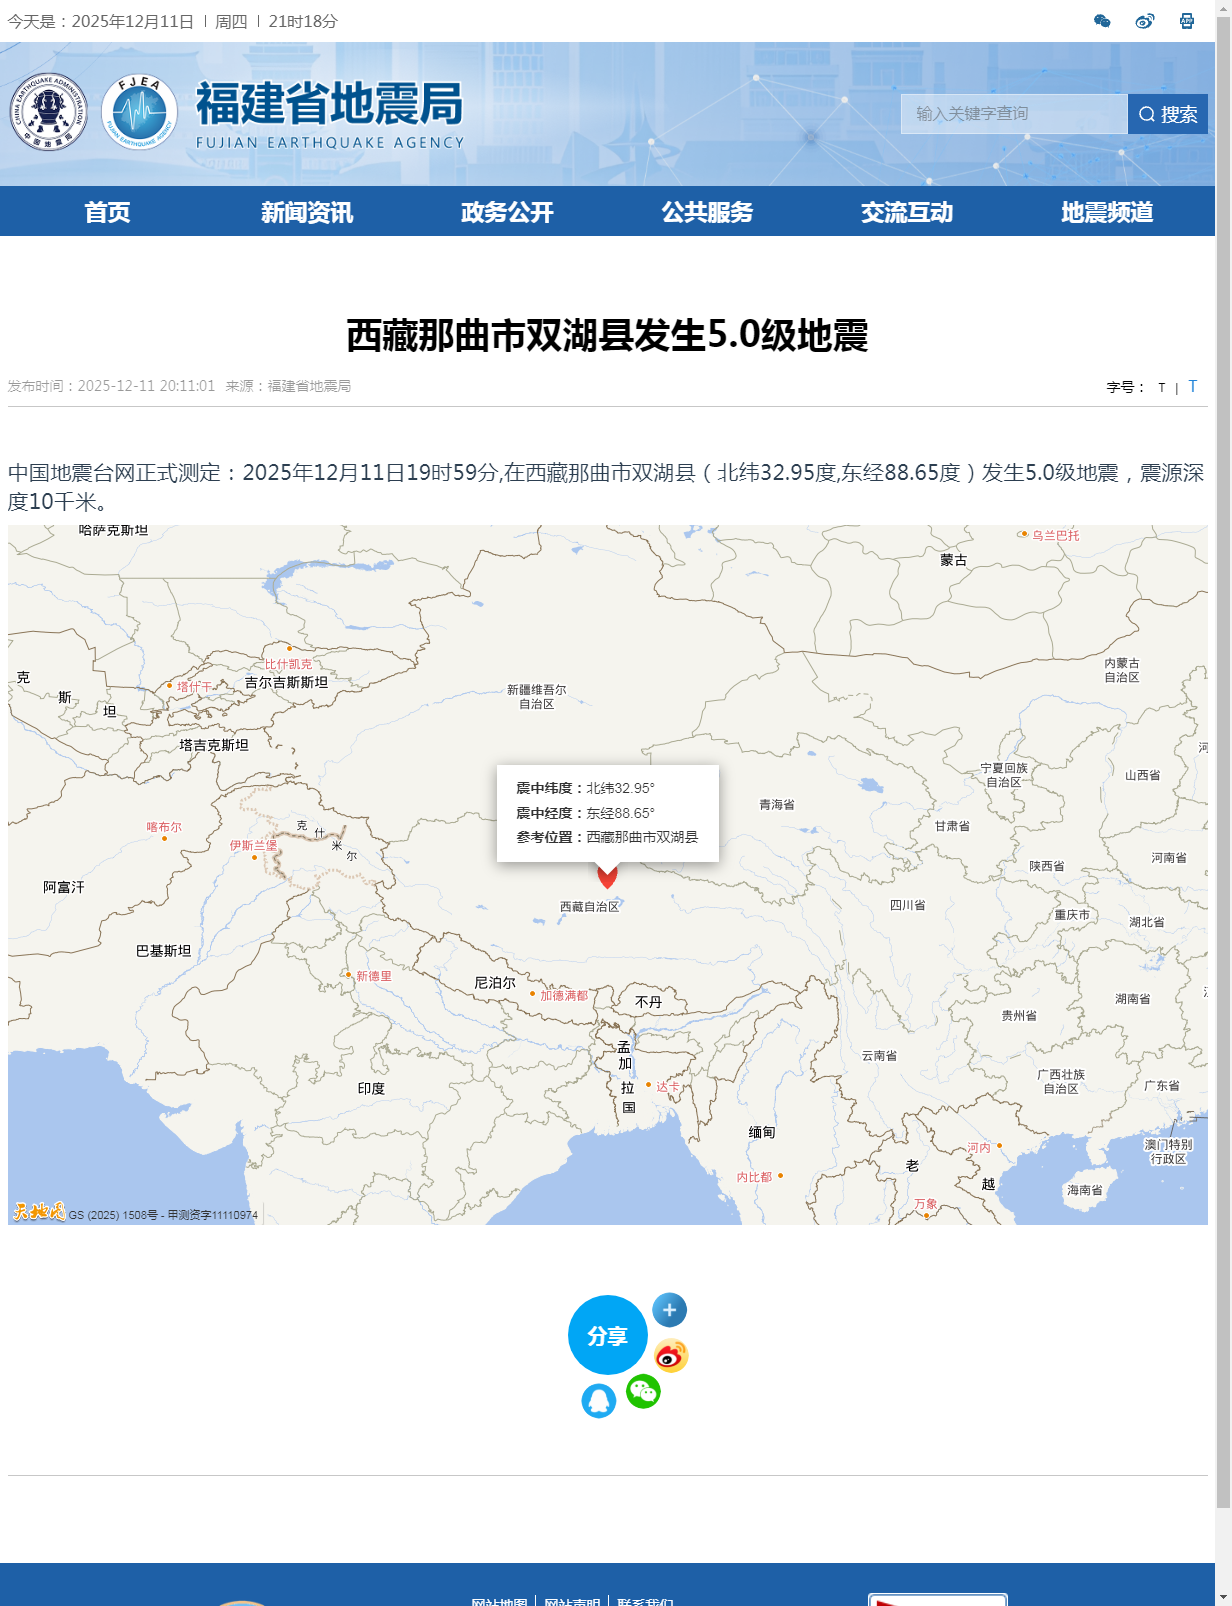The height and width of the screenshot is (1606, 1232).
Task: Share to QQ via penguin icon
Action: pos(599,1401)
